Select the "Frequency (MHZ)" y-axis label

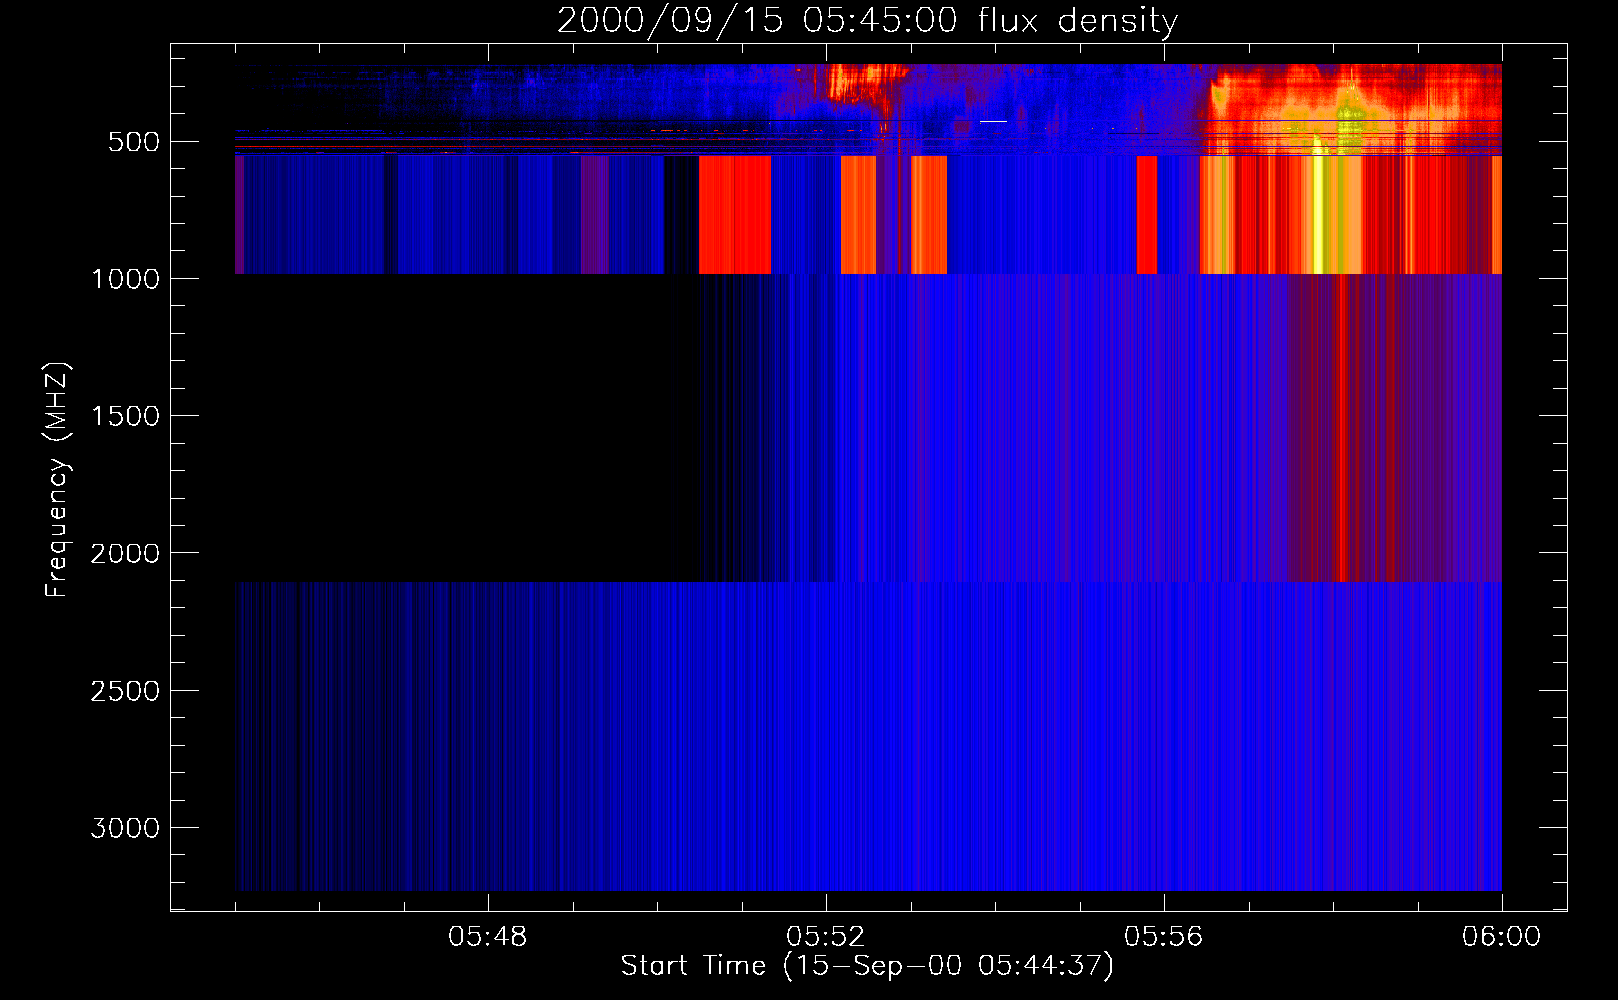point(57,480)
